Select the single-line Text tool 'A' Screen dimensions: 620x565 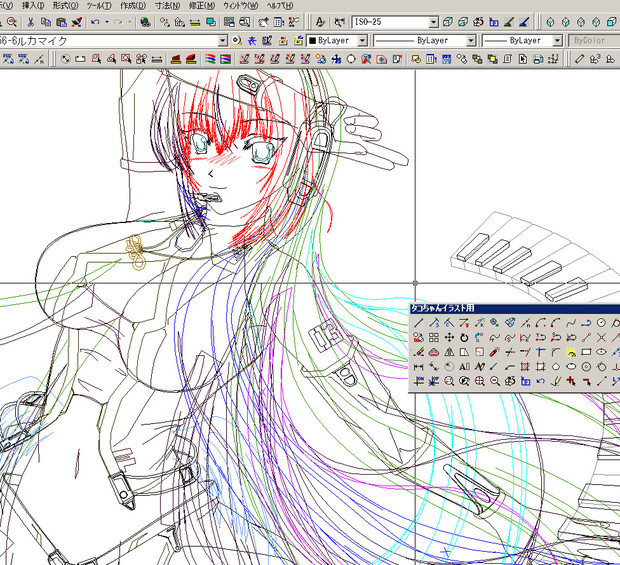click(x=464, y=367)
